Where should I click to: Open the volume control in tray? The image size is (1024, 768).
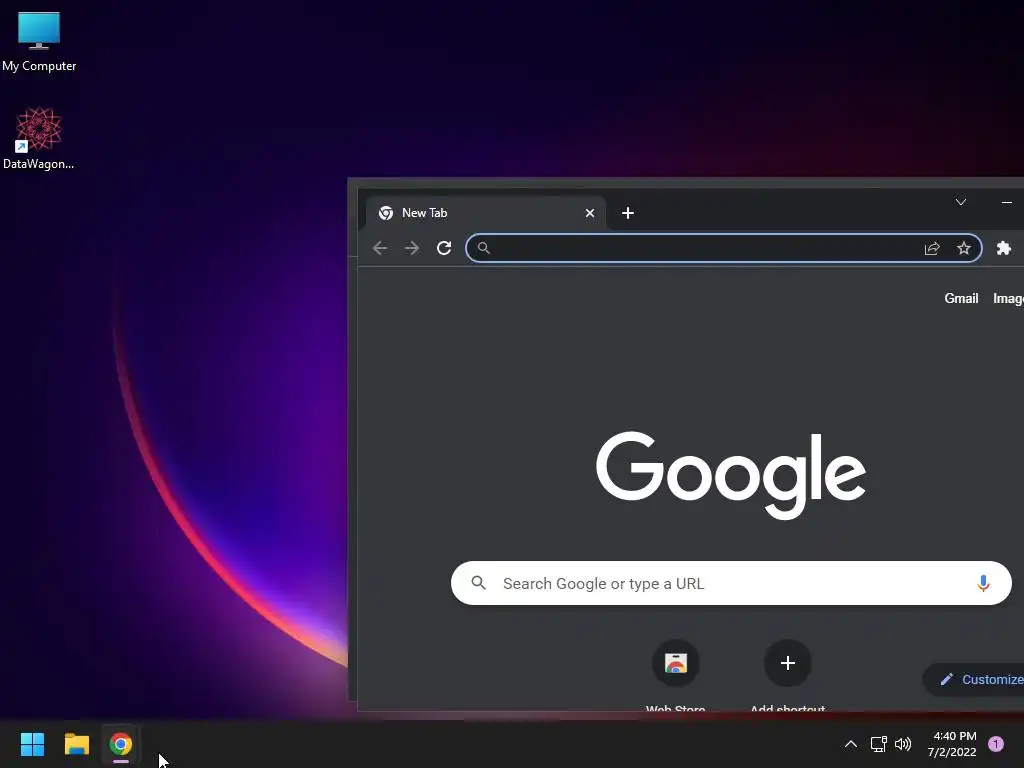click(903, 744)
